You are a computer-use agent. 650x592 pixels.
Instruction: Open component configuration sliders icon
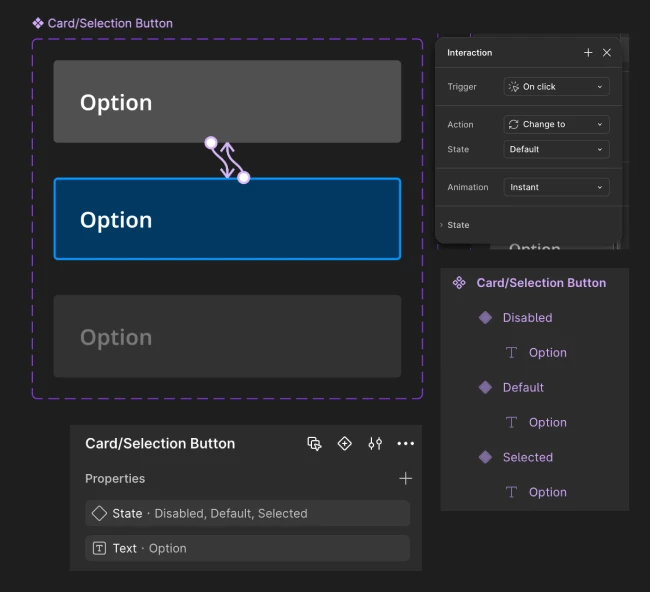[375, 444]
